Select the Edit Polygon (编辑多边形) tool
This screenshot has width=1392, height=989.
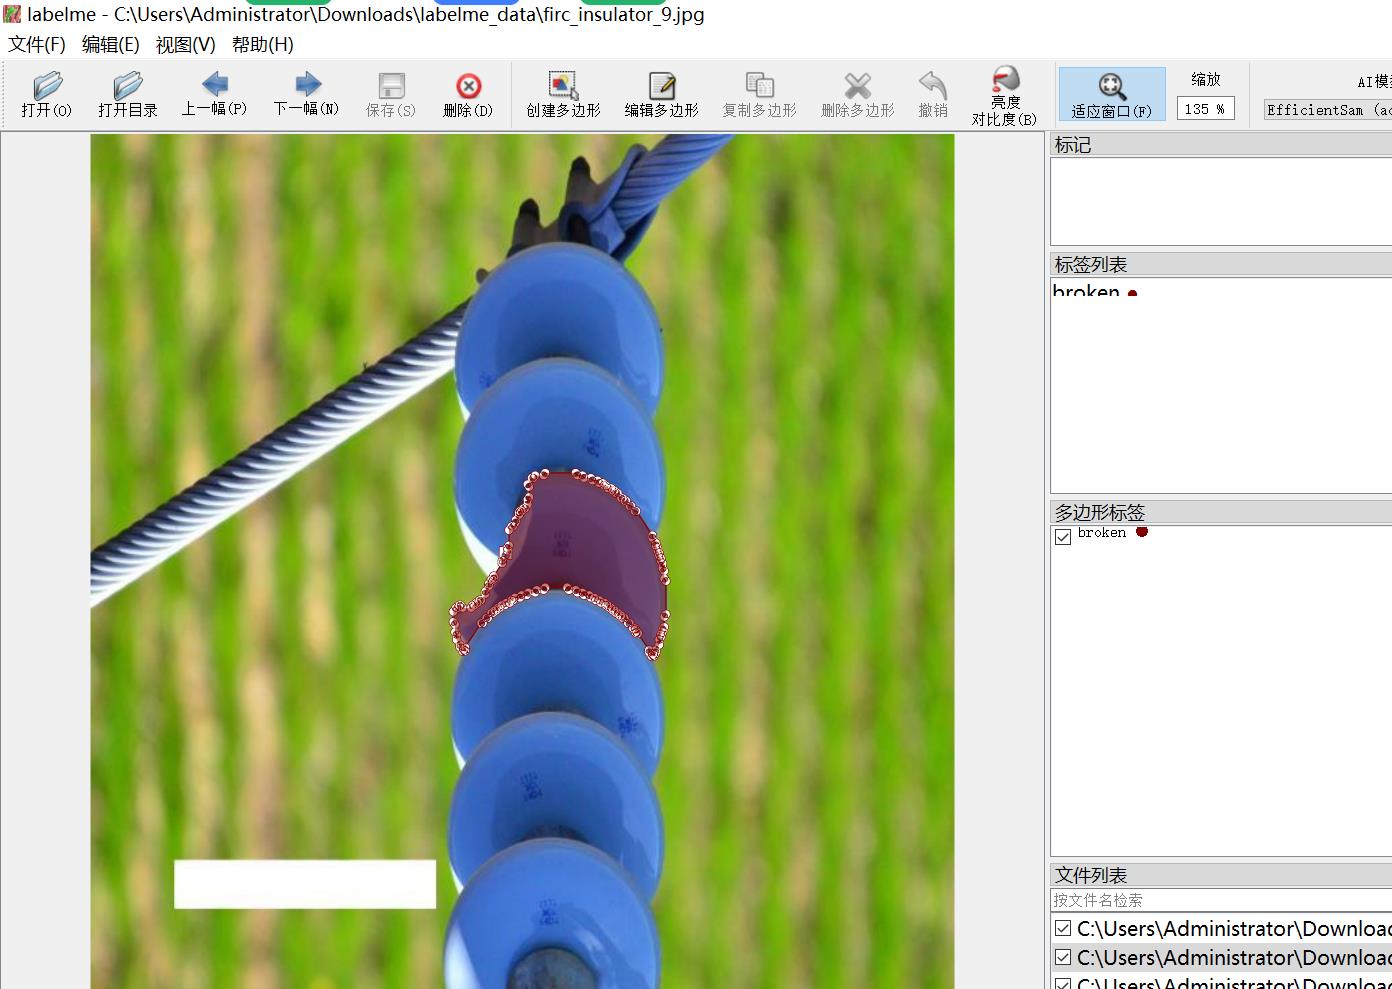(x=661, y=95)
